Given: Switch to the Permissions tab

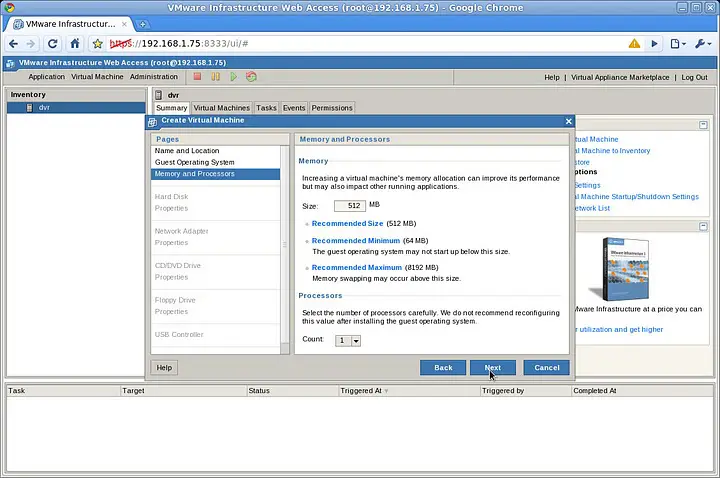Looking at the screenshot, I should pos(332,108).
